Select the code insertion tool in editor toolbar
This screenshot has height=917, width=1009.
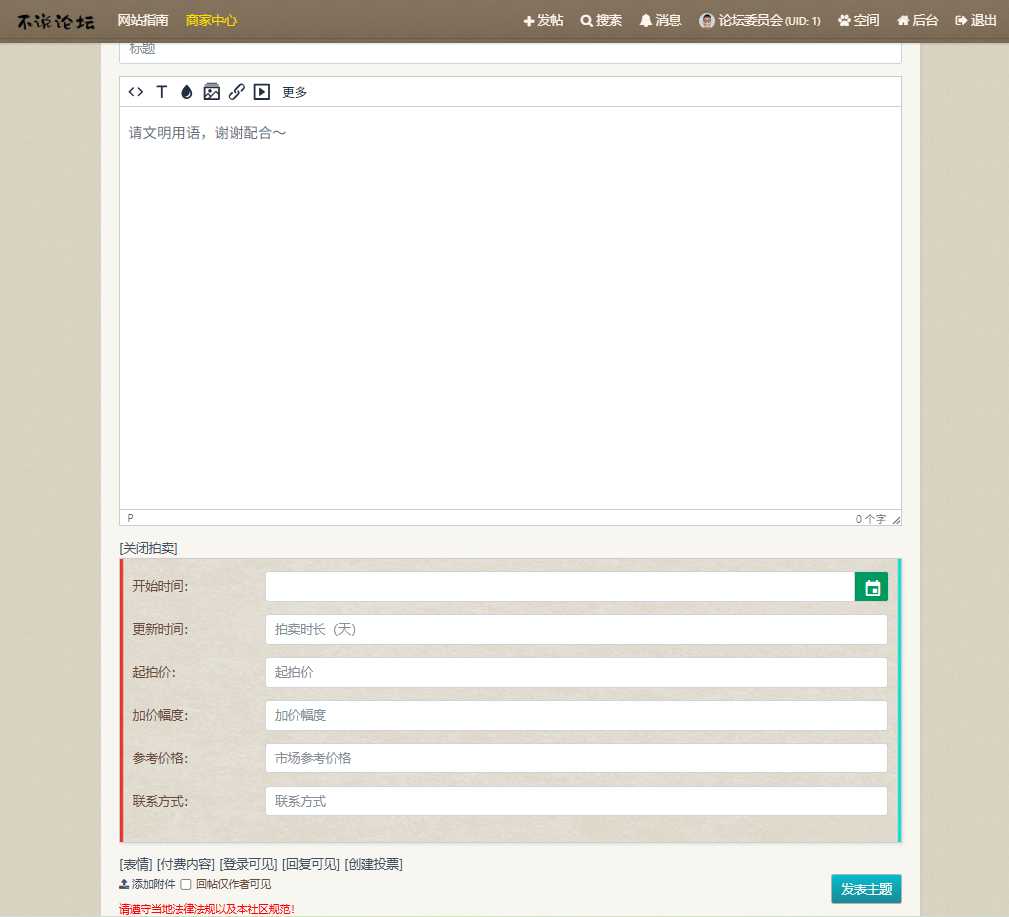pyautogui.click(x=135, y=91)
